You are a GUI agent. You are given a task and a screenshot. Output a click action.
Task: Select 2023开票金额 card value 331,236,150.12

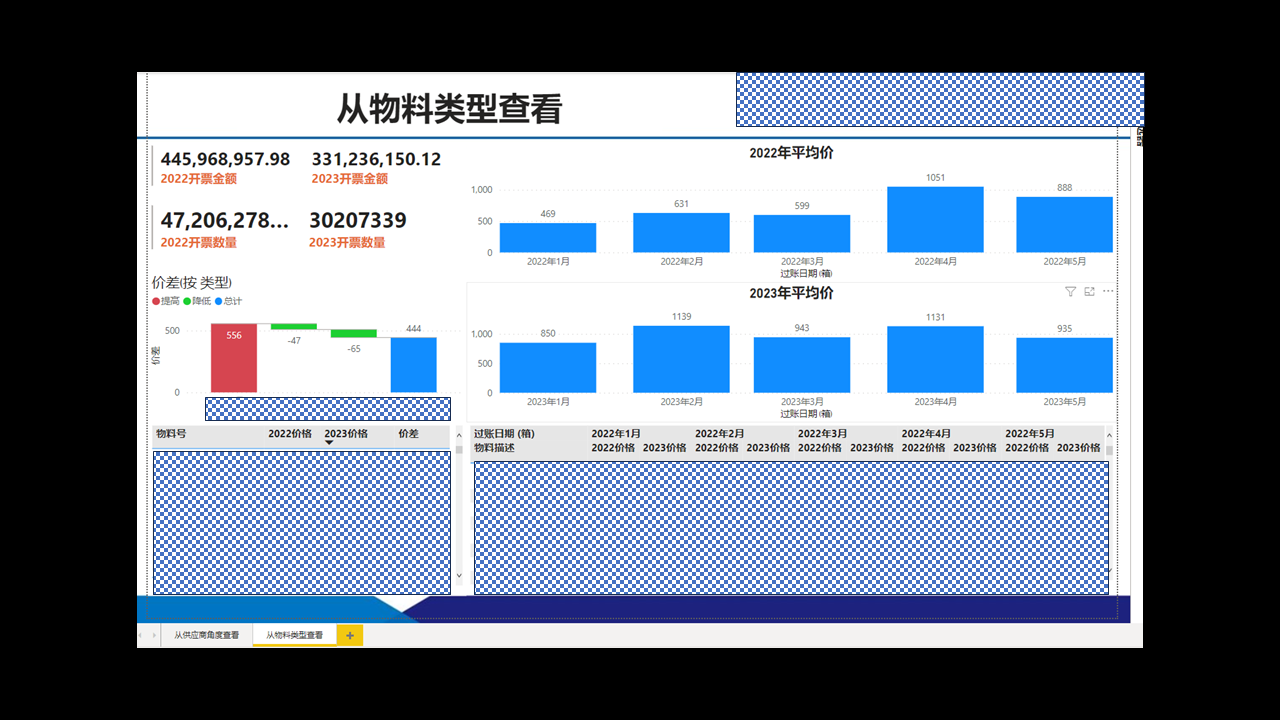376,159
